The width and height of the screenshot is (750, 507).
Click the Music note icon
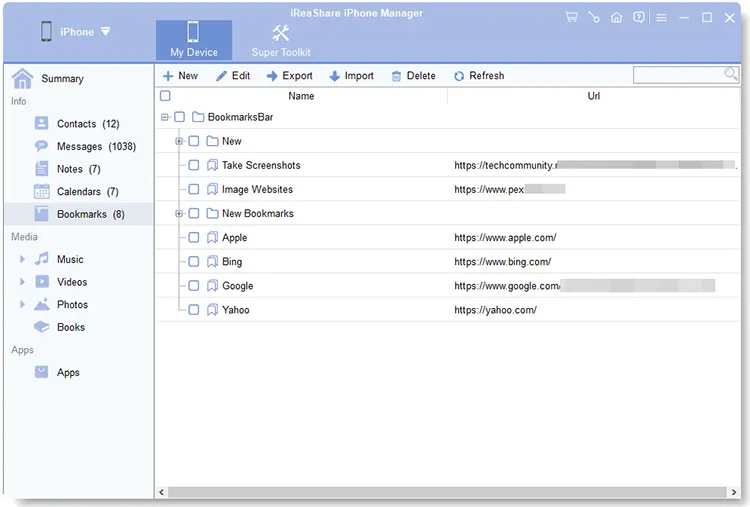tap(42, 259)
